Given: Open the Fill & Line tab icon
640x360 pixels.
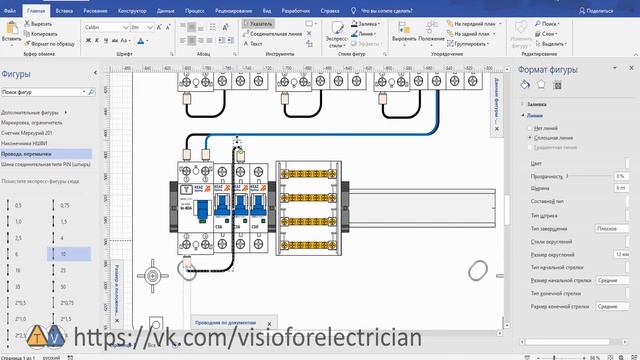Looking at the screenshot, I should pyautogui.click(x=525, y=84).
